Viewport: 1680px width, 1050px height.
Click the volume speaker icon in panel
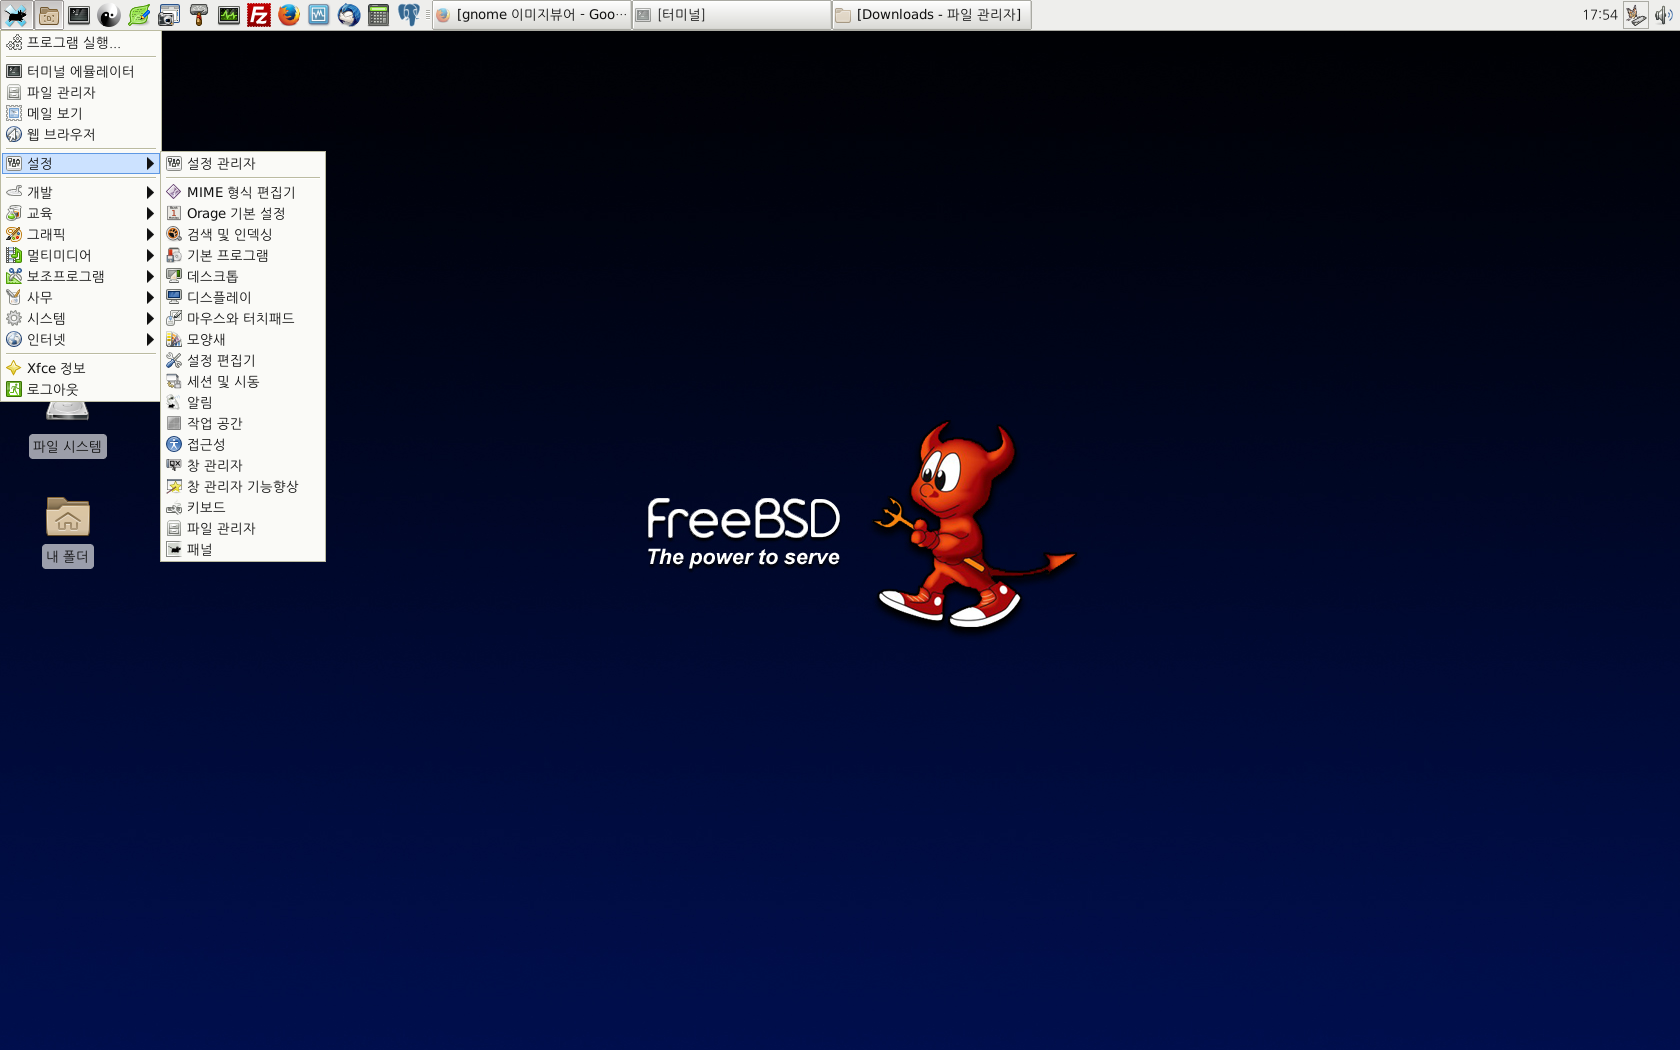coord(1664,15)
